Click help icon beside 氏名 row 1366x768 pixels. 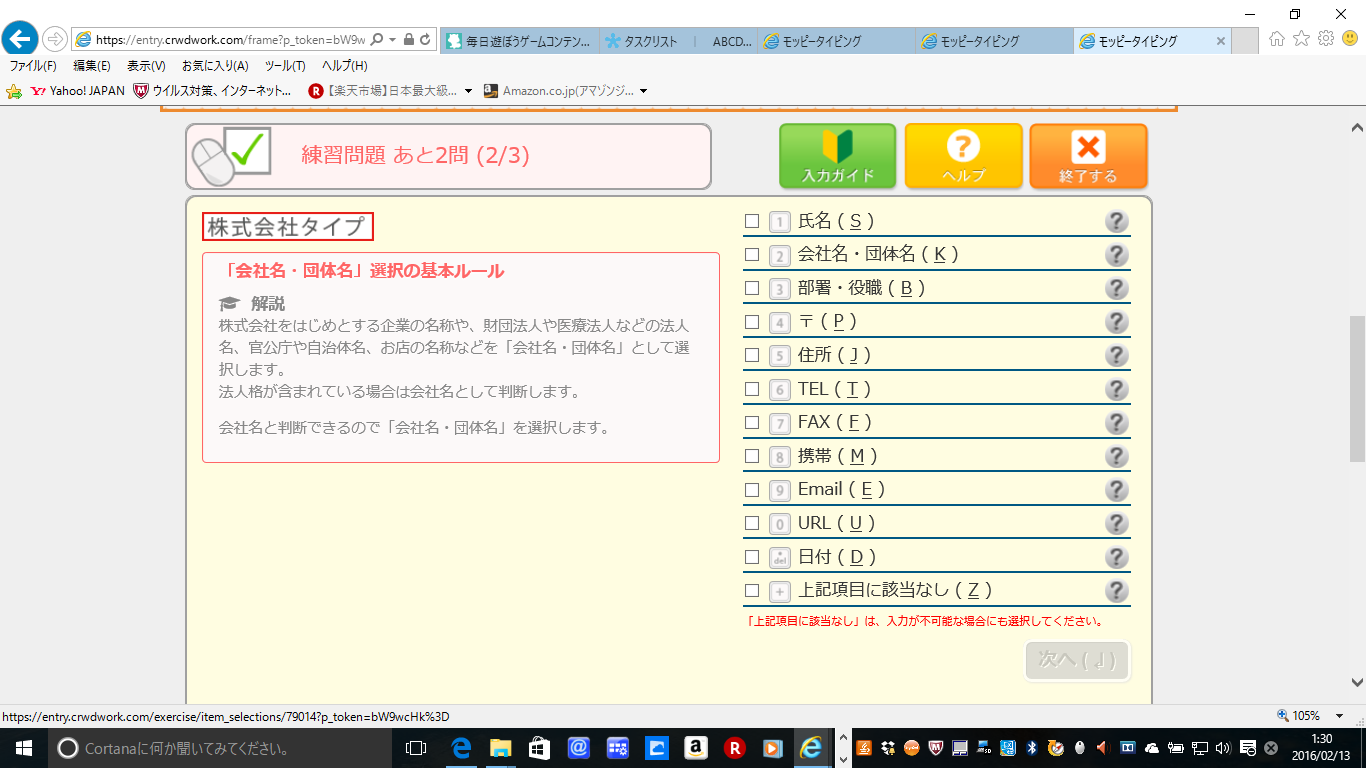(x=1116, y=222)
